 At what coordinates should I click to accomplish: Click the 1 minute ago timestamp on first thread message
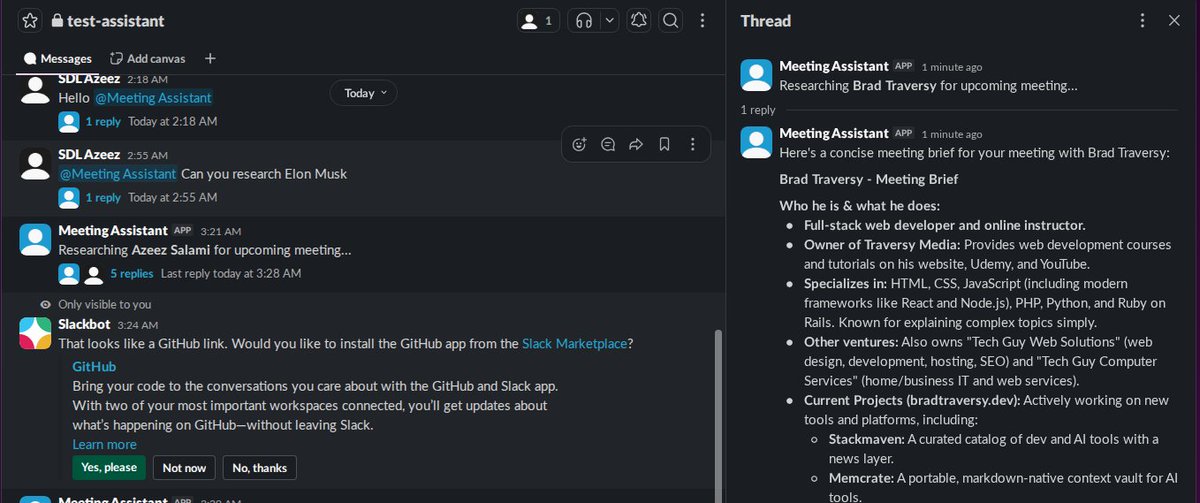click(x=951, y=67)
